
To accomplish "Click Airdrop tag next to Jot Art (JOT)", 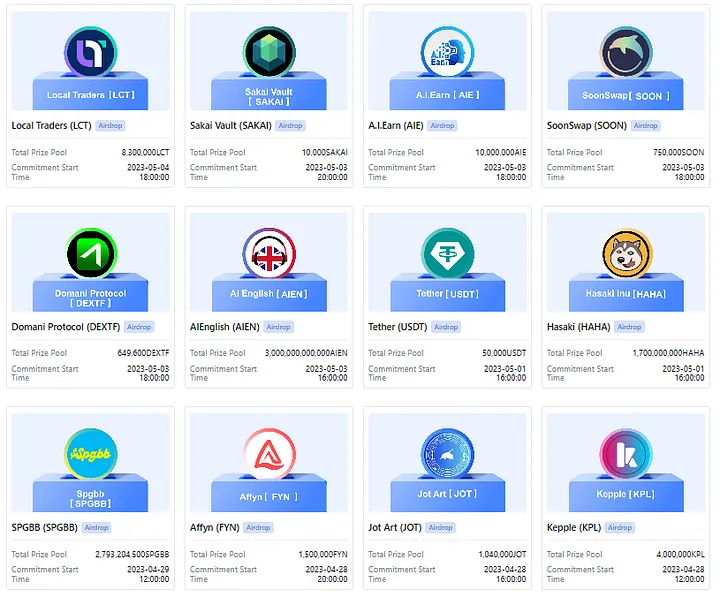I will click(440, 528).
